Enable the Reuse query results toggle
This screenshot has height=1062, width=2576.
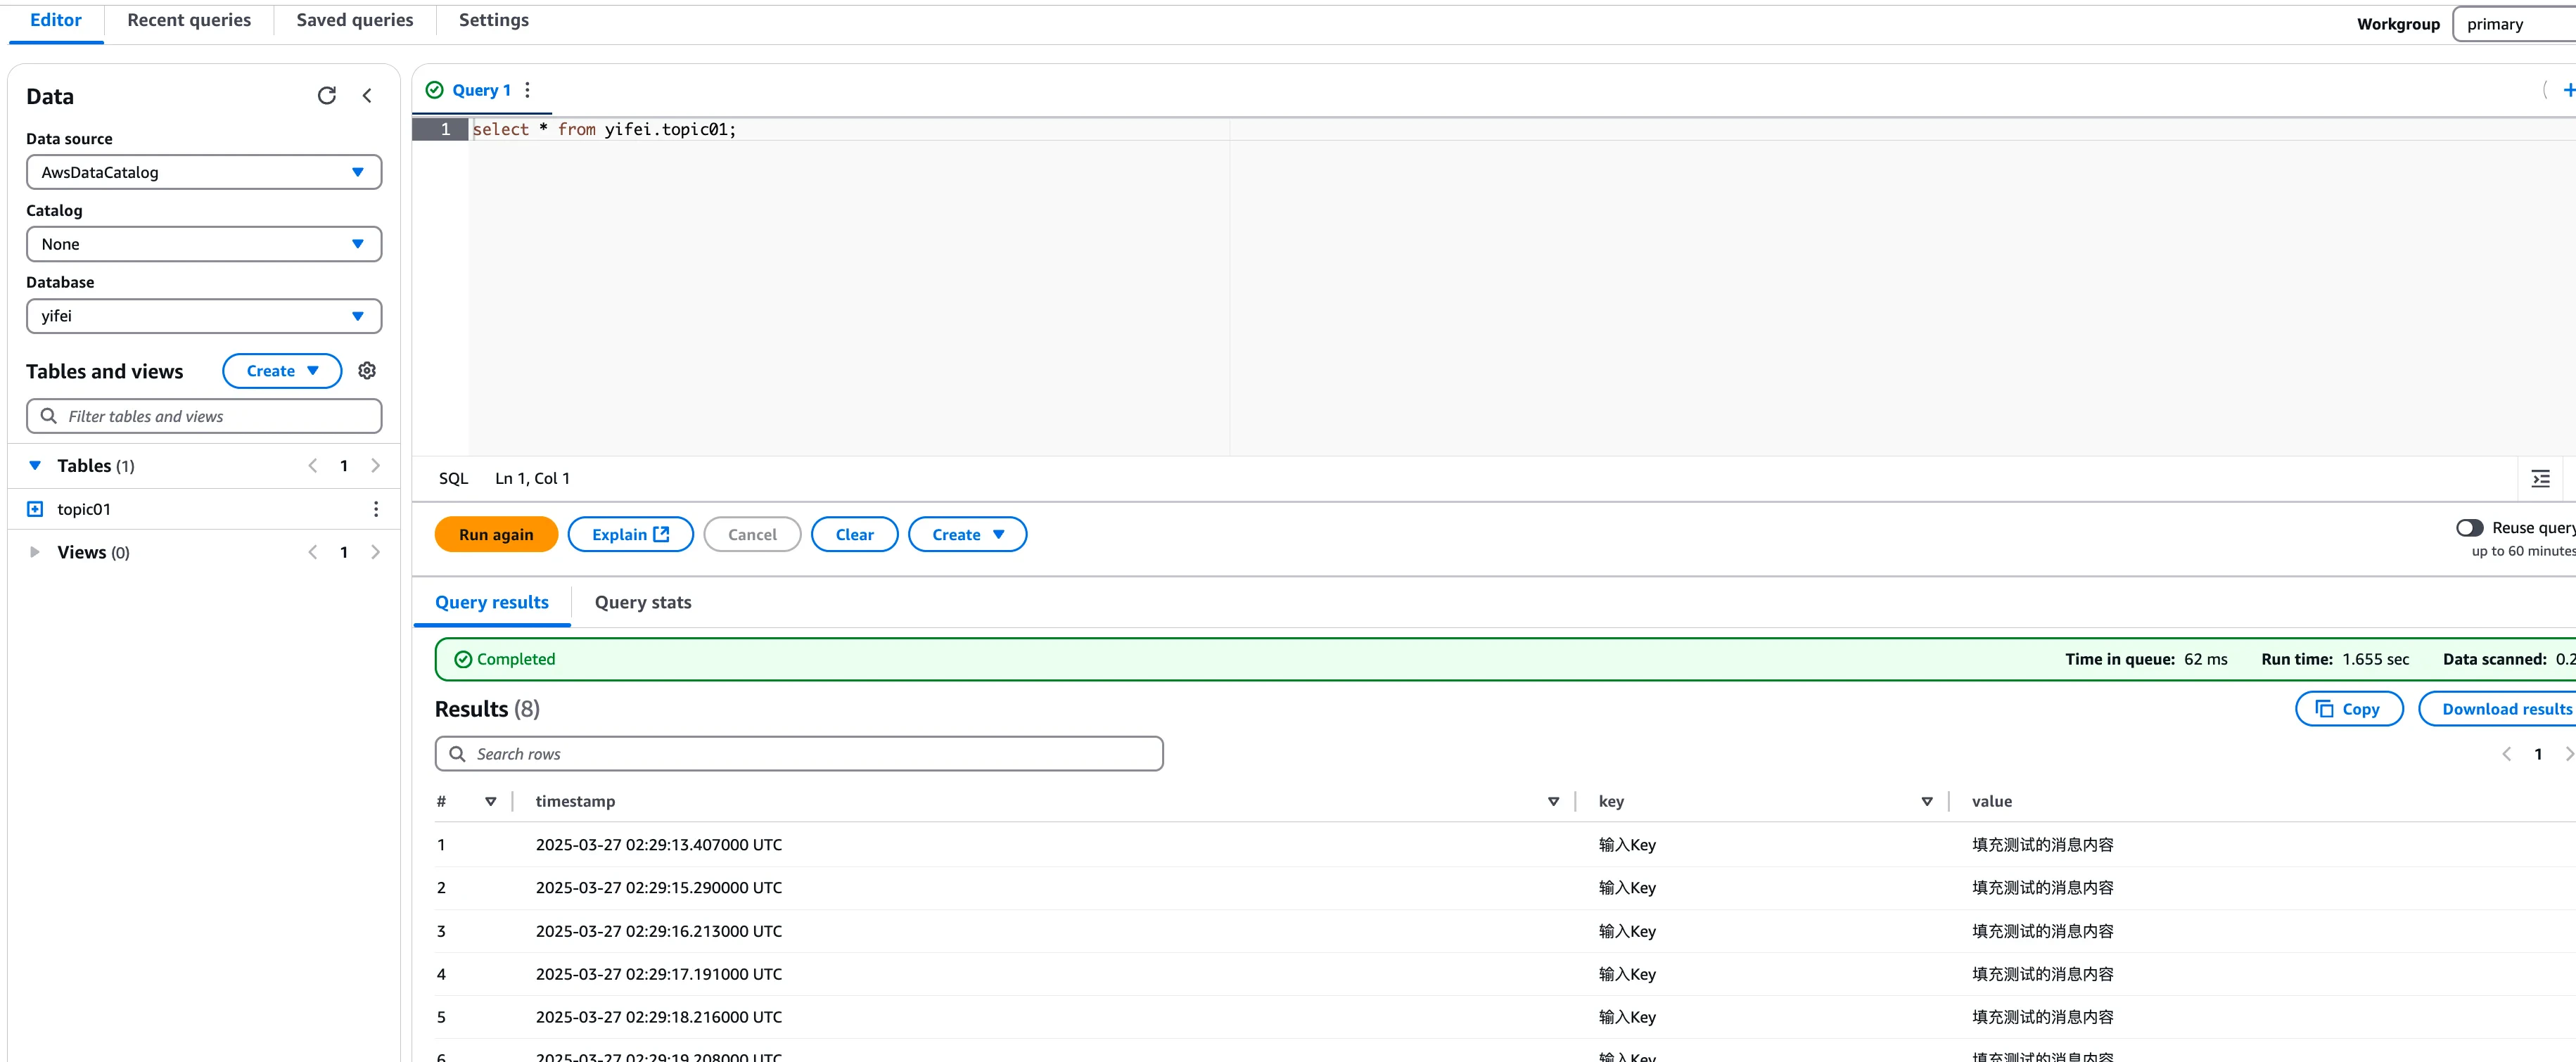[2471, 527]
